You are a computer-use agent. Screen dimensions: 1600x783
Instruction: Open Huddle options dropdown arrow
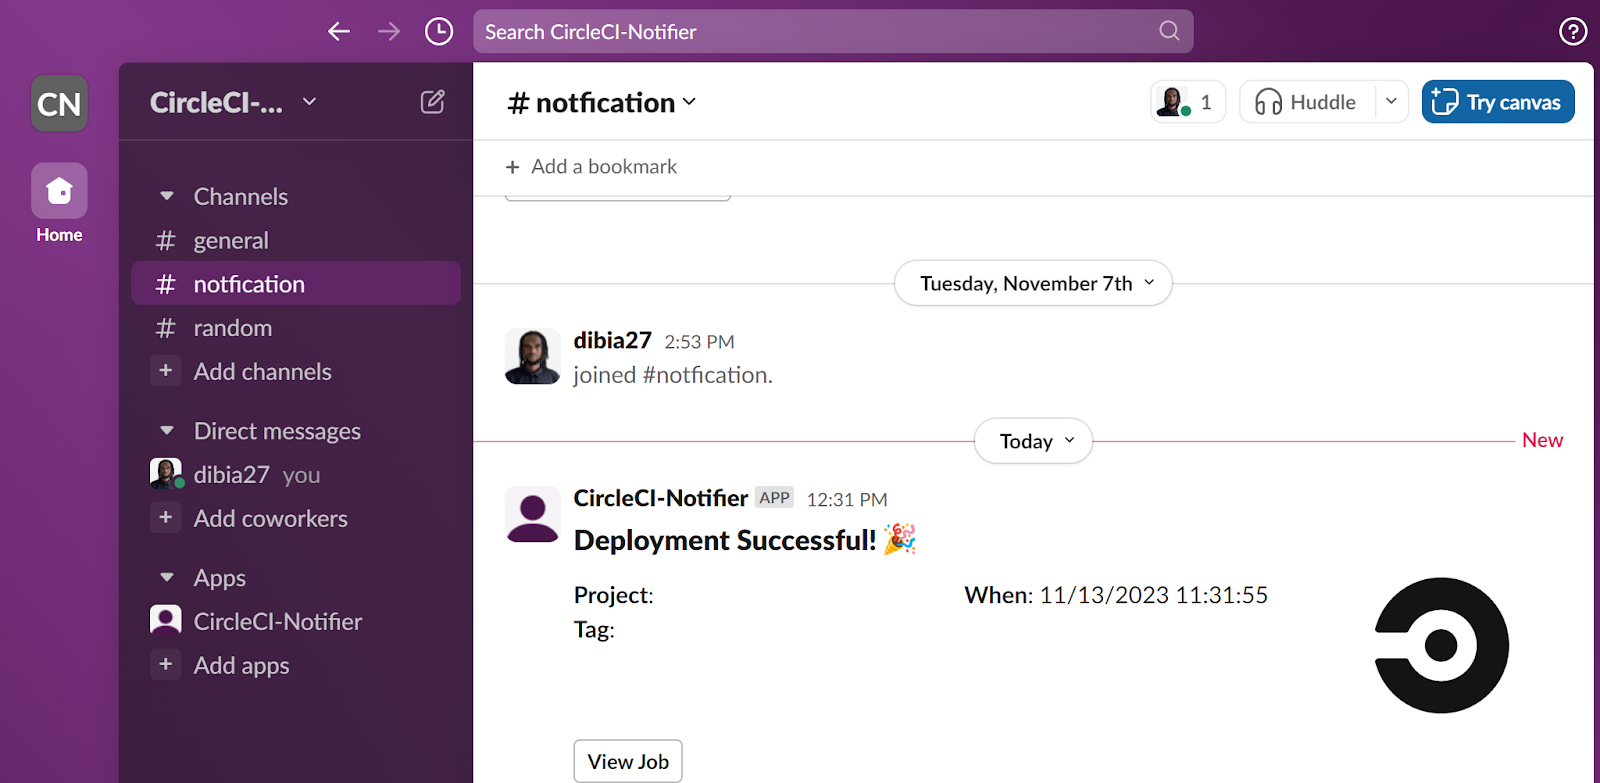click(1391, 102)
